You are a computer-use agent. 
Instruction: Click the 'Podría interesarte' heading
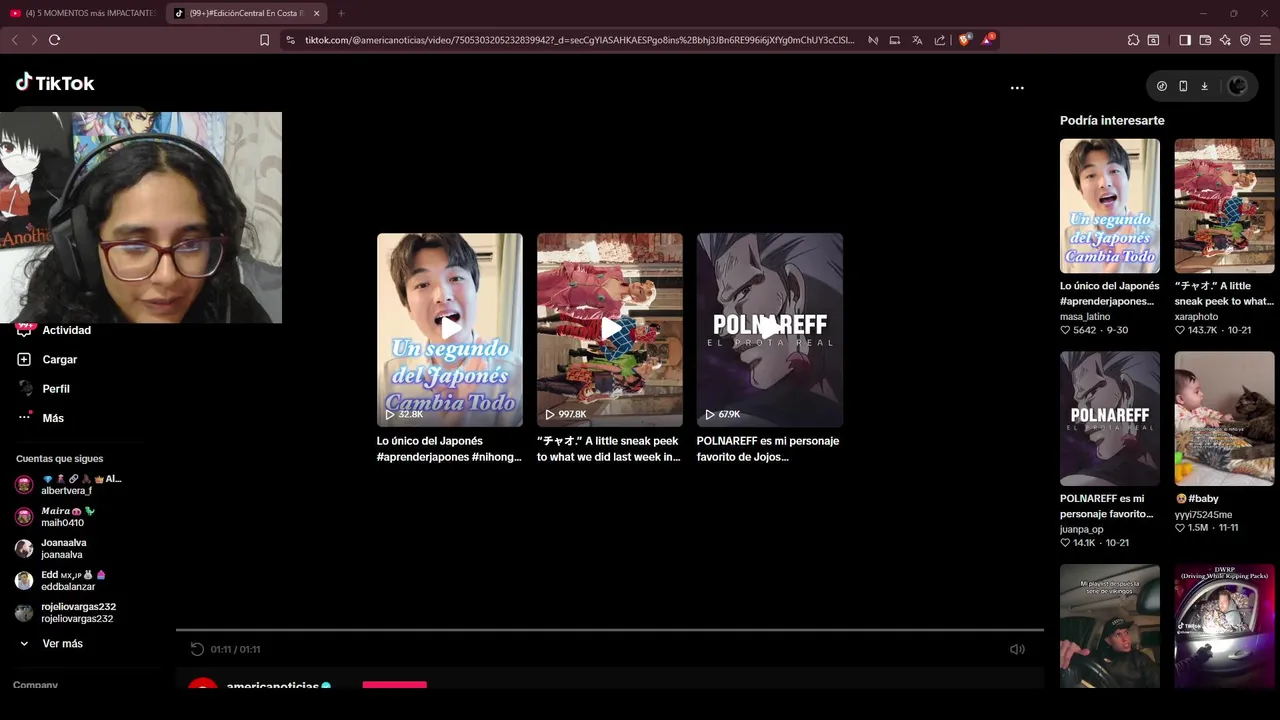pos(1112,120)
